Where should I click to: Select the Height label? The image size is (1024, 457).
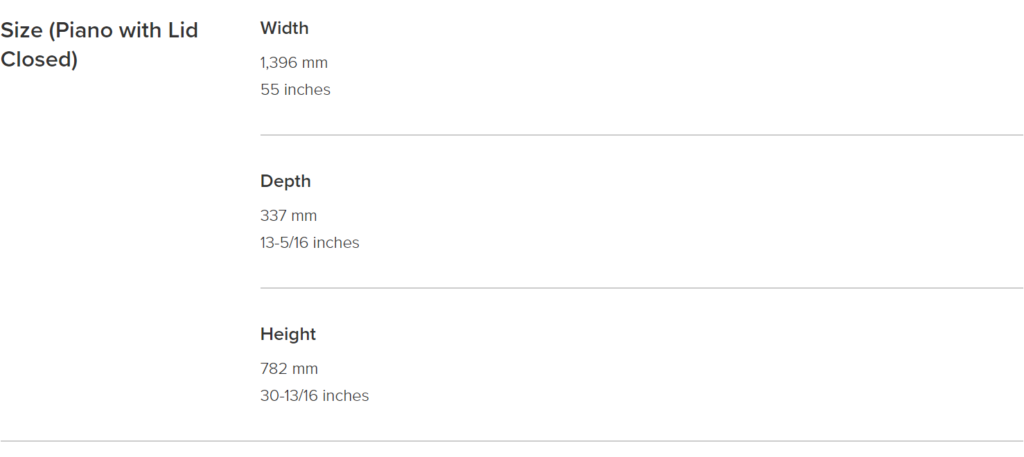coord(288,334)
